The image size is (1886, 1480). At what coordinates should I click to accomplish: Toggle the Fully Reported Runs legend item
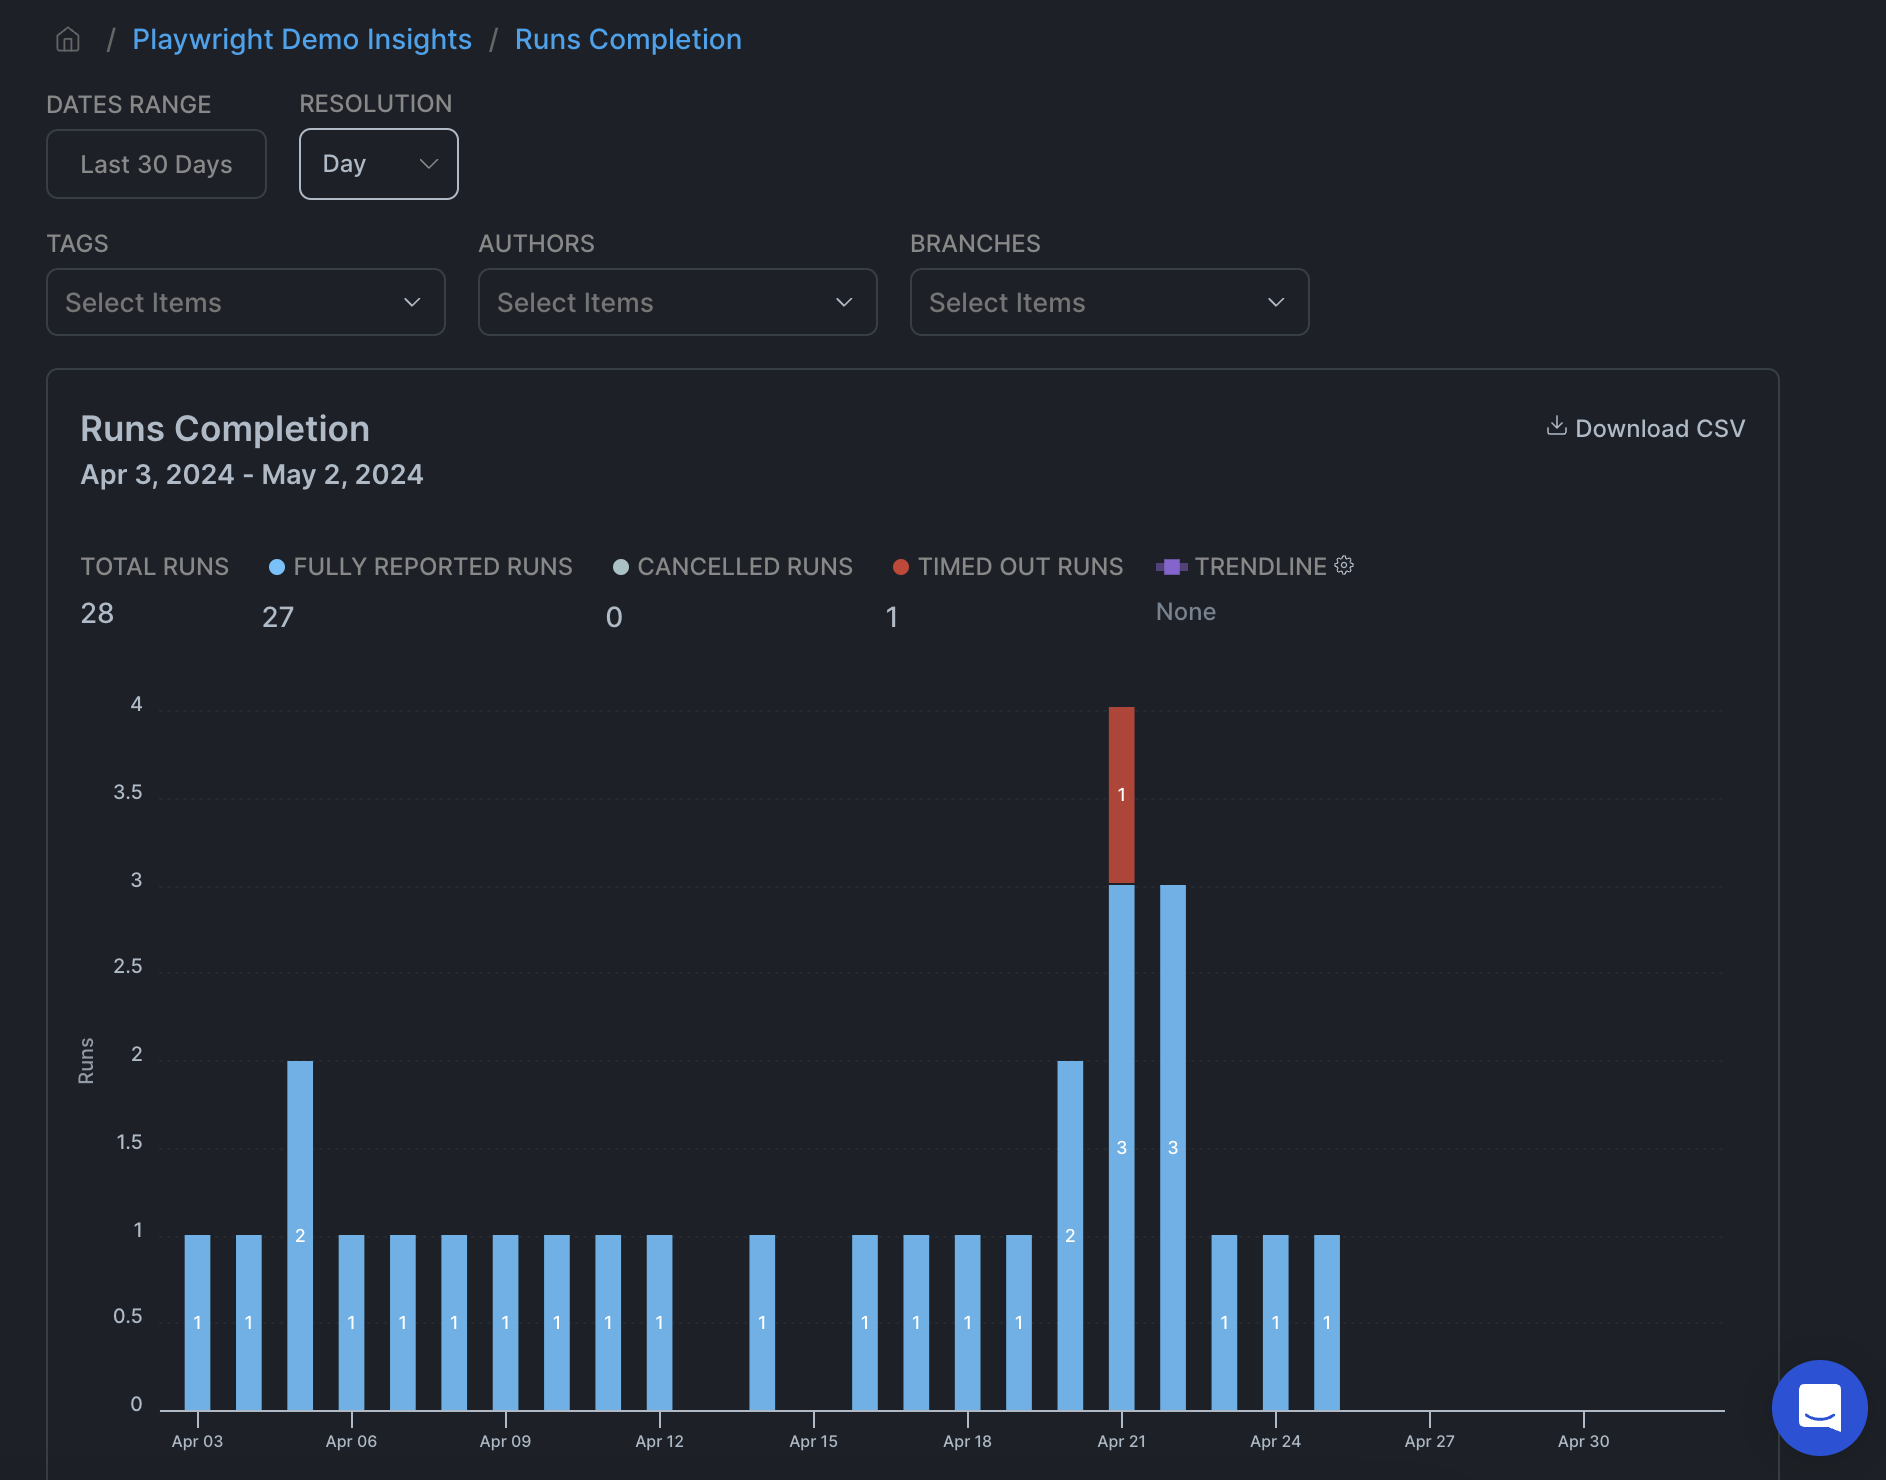tap(421, 566)
